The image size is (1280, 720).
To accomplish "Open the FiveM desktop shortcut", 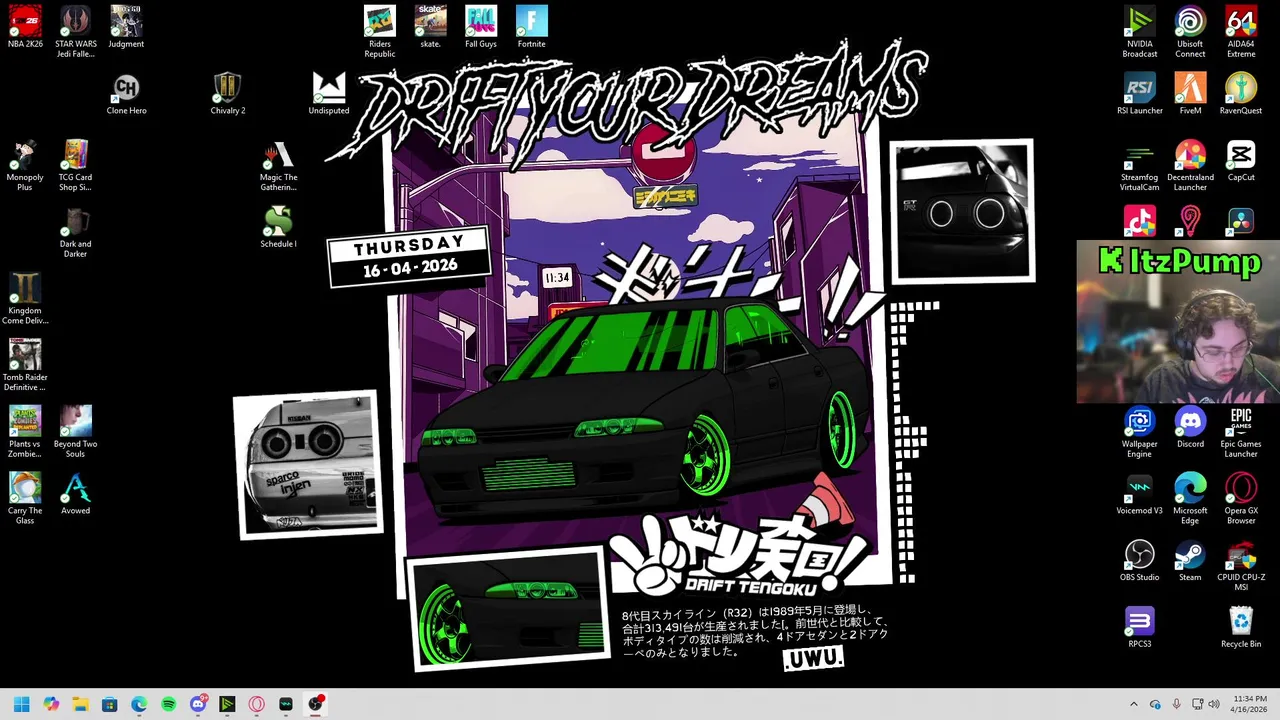I will coord(1190,94).
